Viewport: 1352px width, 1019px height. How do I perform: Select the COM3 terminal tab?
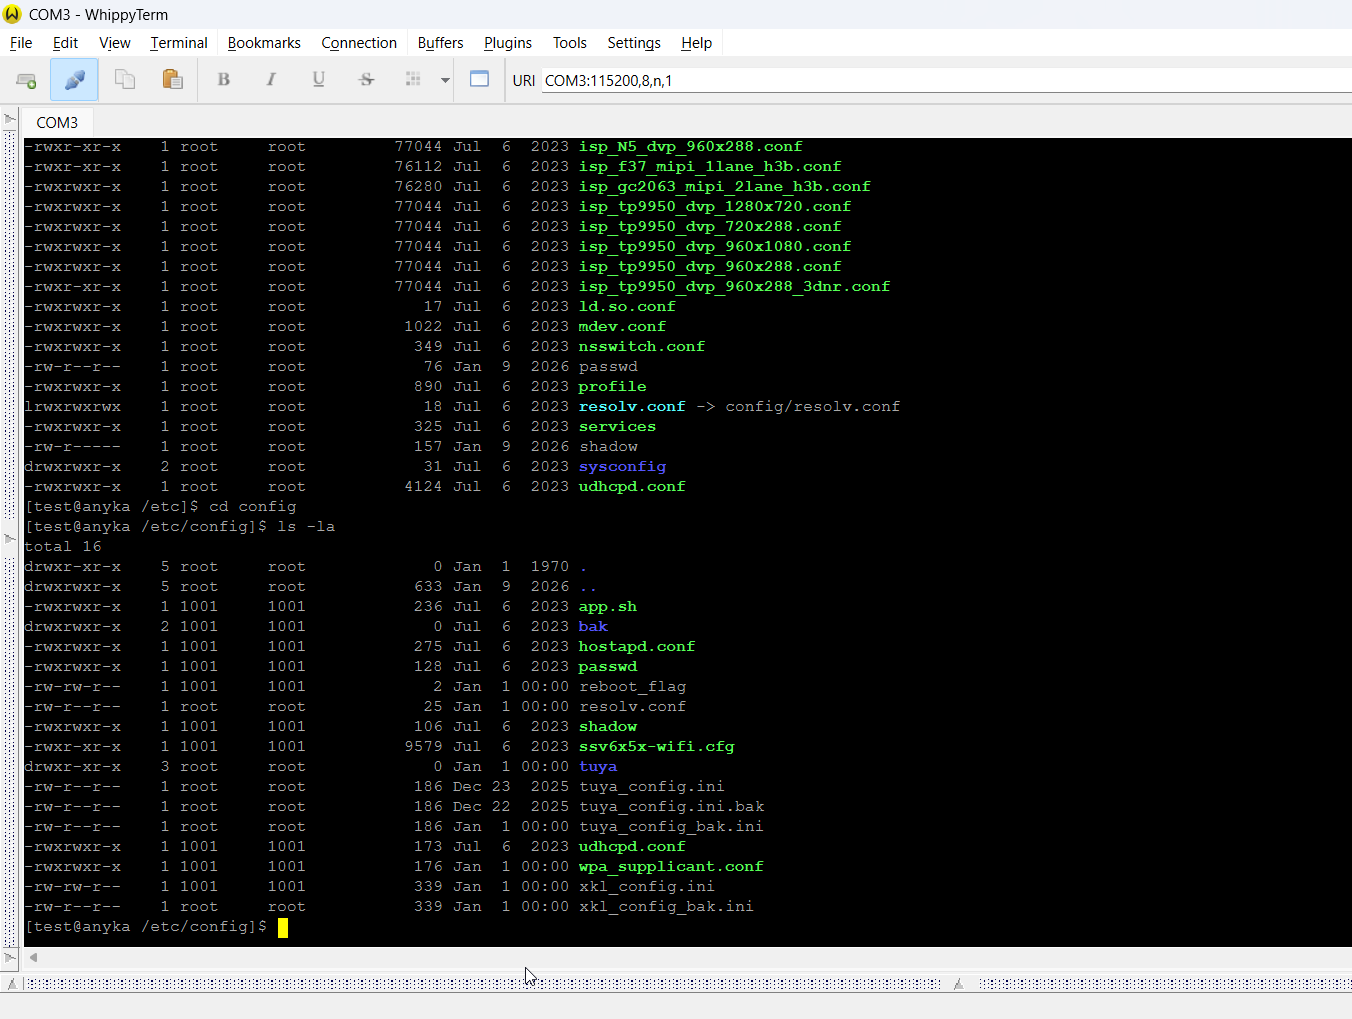pos(57,122)
